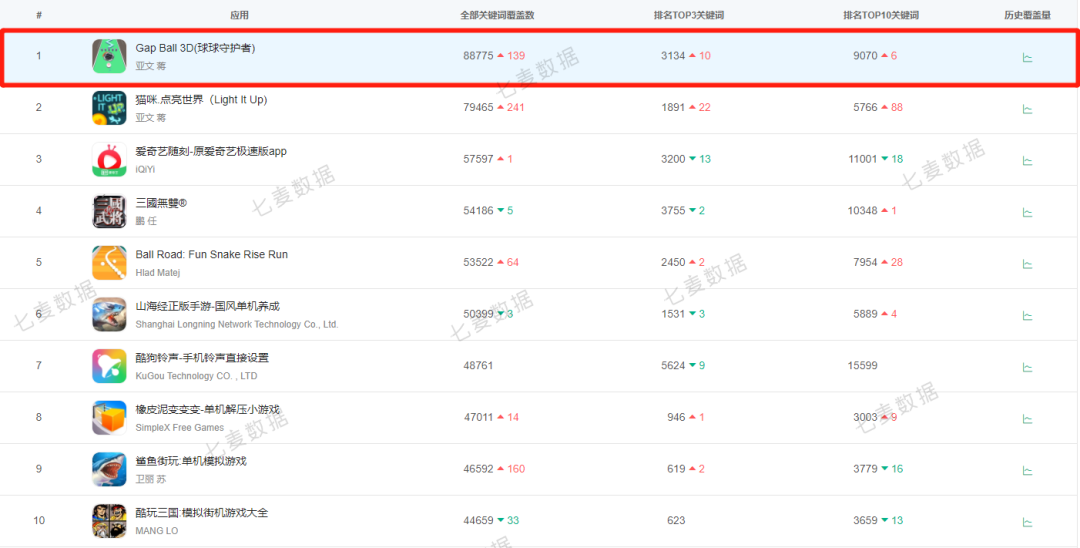The height and width of the screenshot is (548, 1080).
Task: Open Gap Ball 3D app icon
Action: click(110, 56)
